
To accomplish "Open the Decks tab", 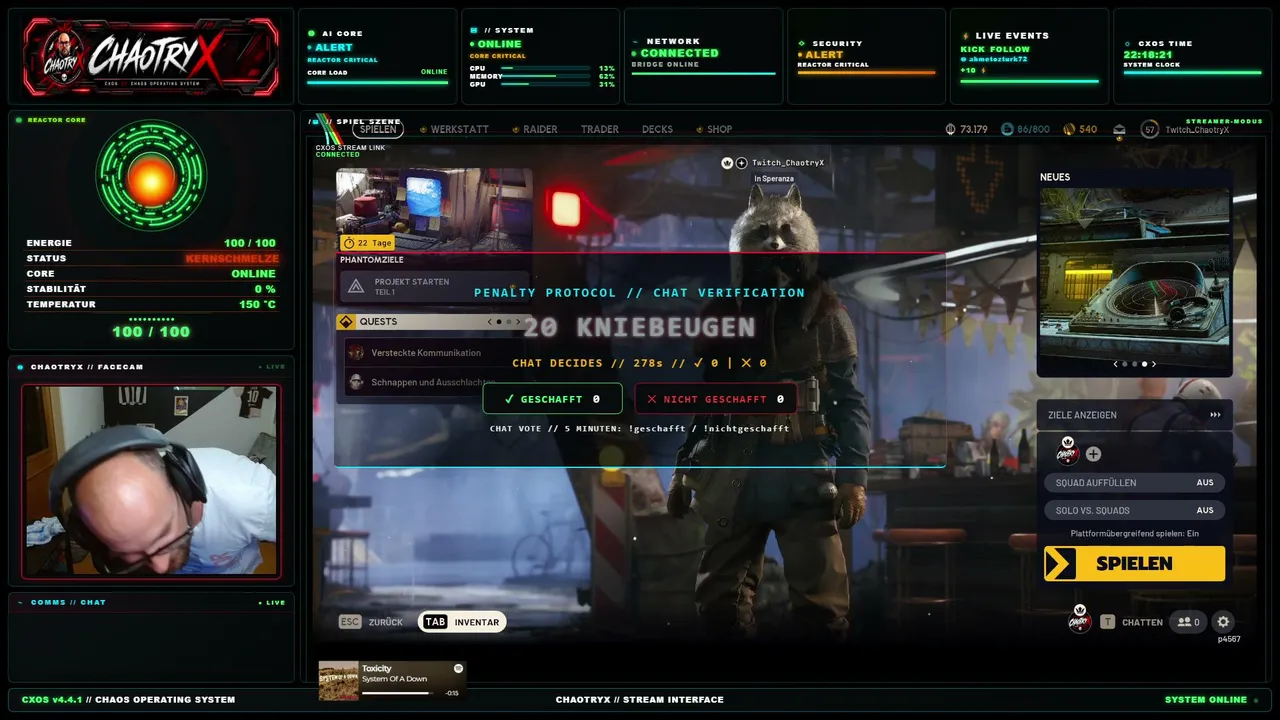I will tap(657, 129).
